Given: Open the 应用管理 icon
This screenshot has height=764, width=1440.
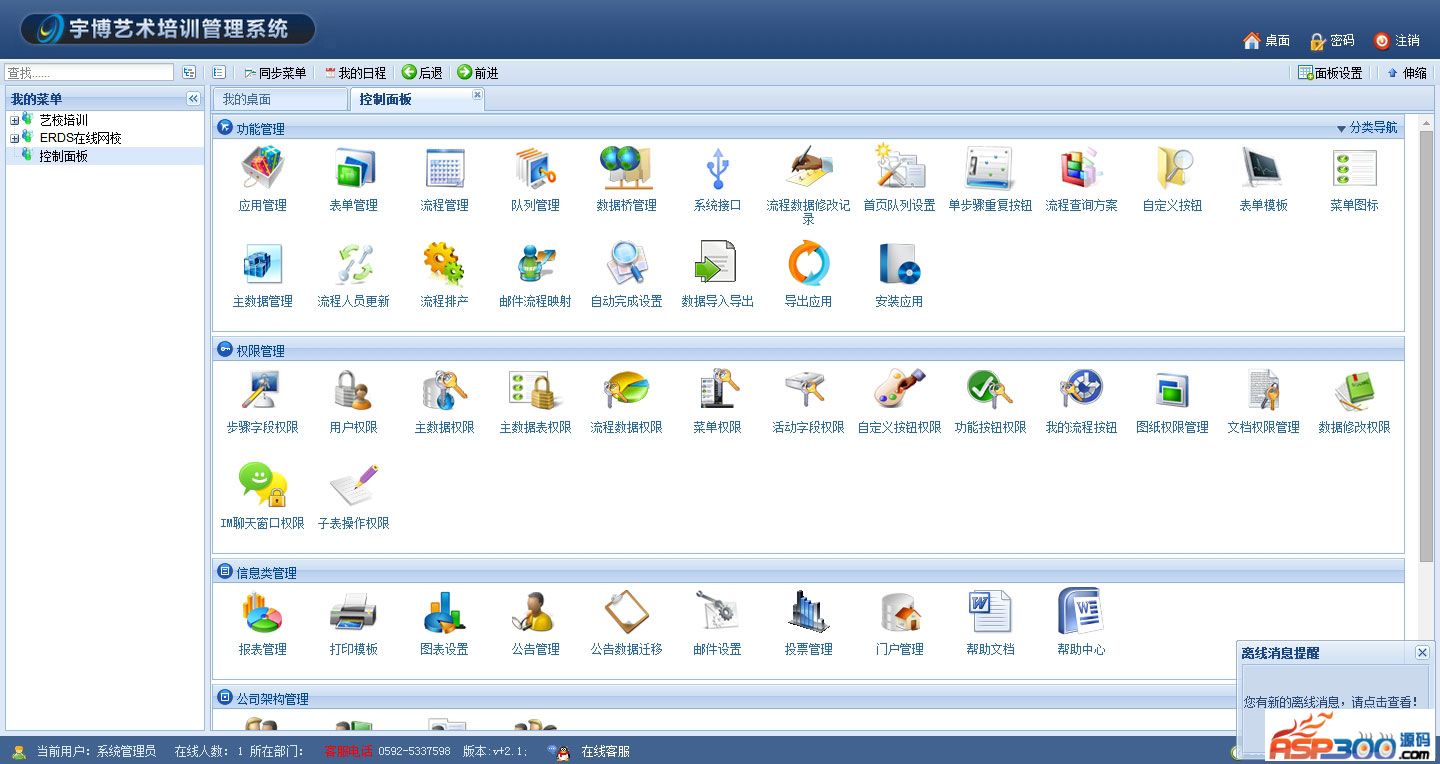Looking at the screenshot, I should (263, 168).
